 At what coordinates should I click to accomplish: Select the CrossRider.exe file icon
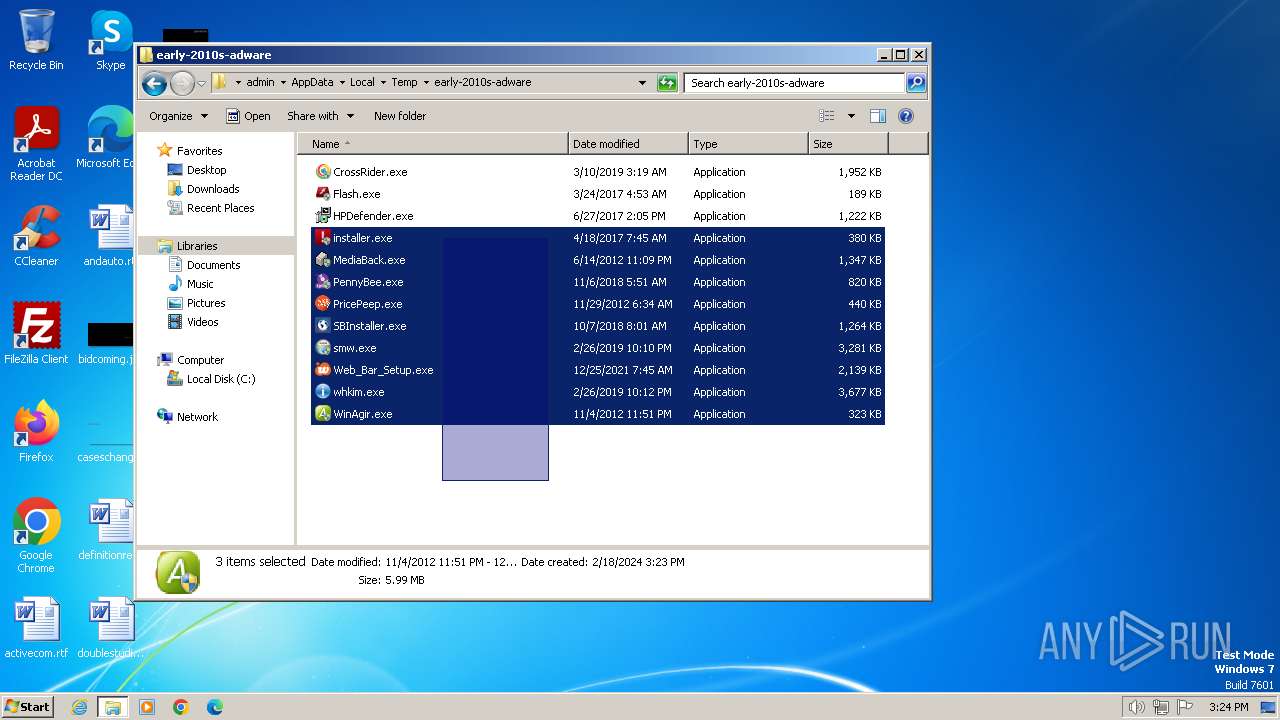pos(323,172)
